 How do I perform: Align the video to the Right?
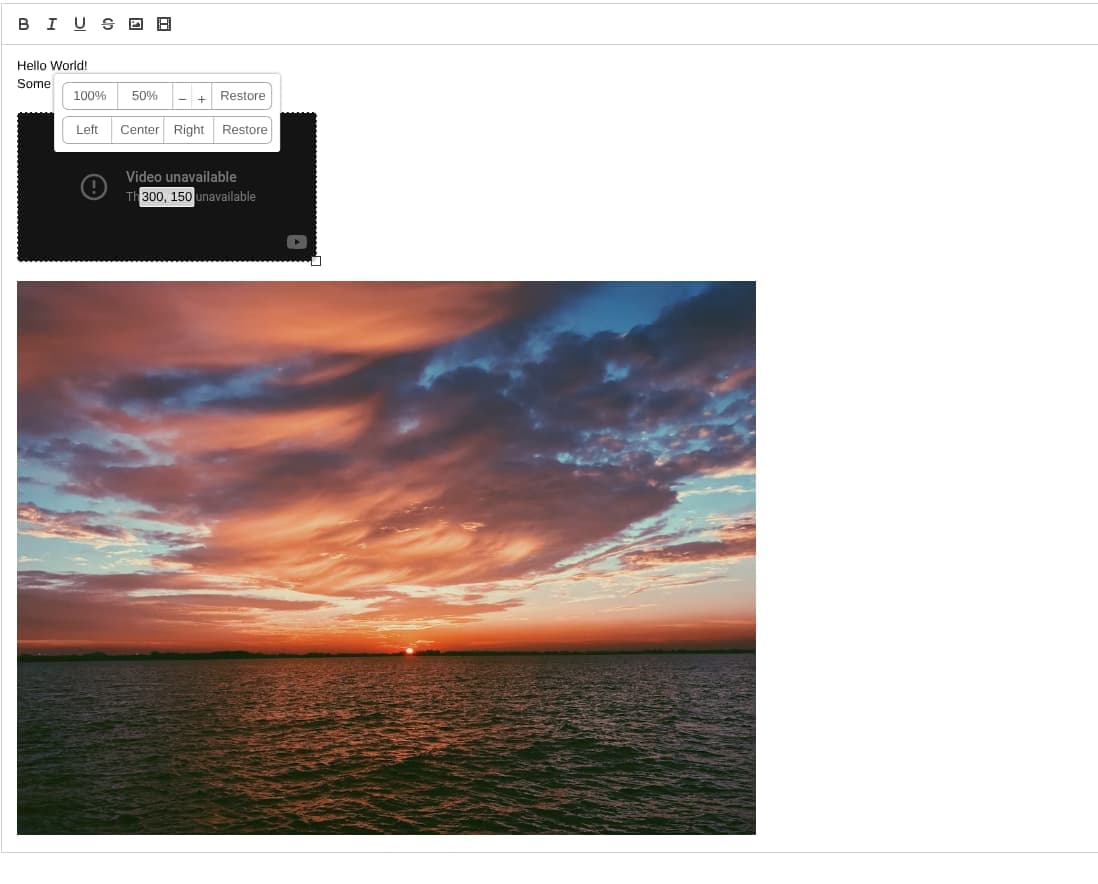(188, 129)
